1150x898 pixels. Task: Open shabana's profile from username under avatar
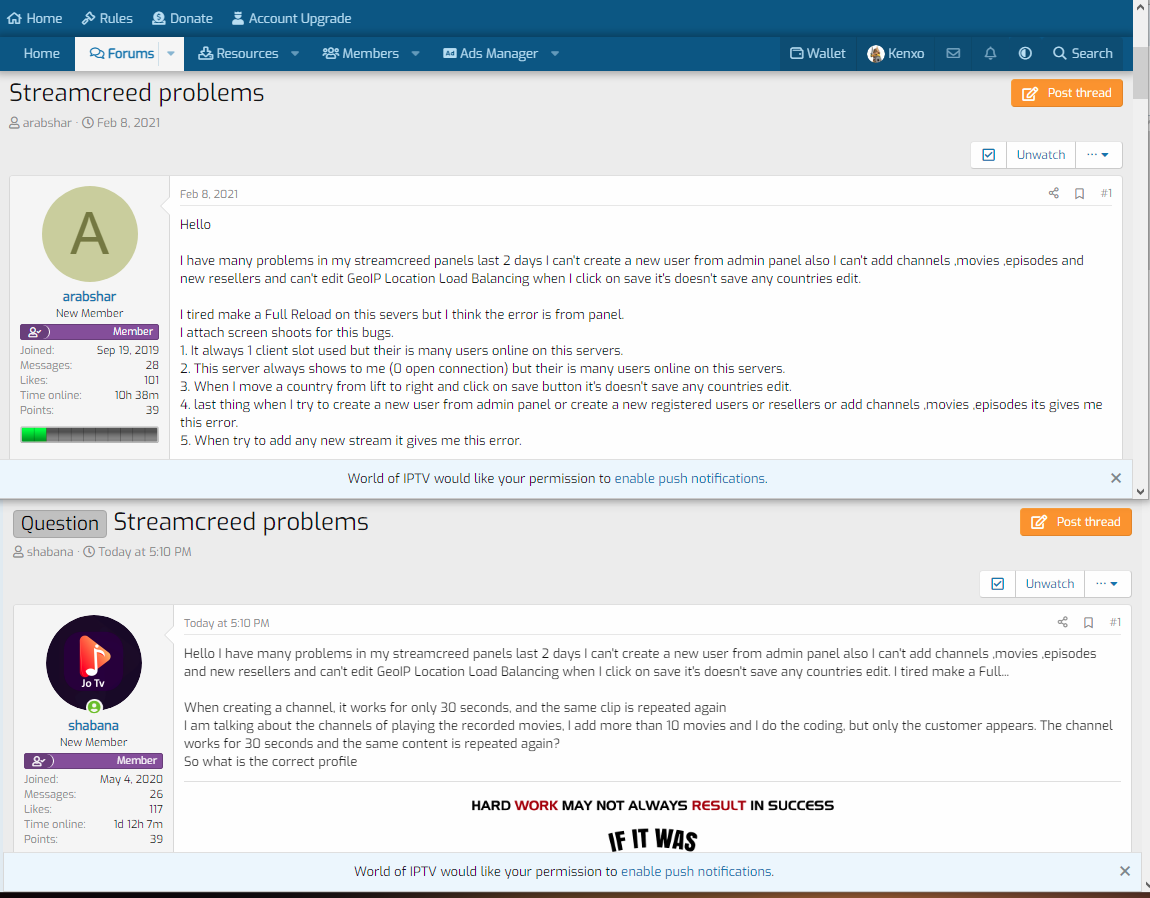click(x=93, y=726)
